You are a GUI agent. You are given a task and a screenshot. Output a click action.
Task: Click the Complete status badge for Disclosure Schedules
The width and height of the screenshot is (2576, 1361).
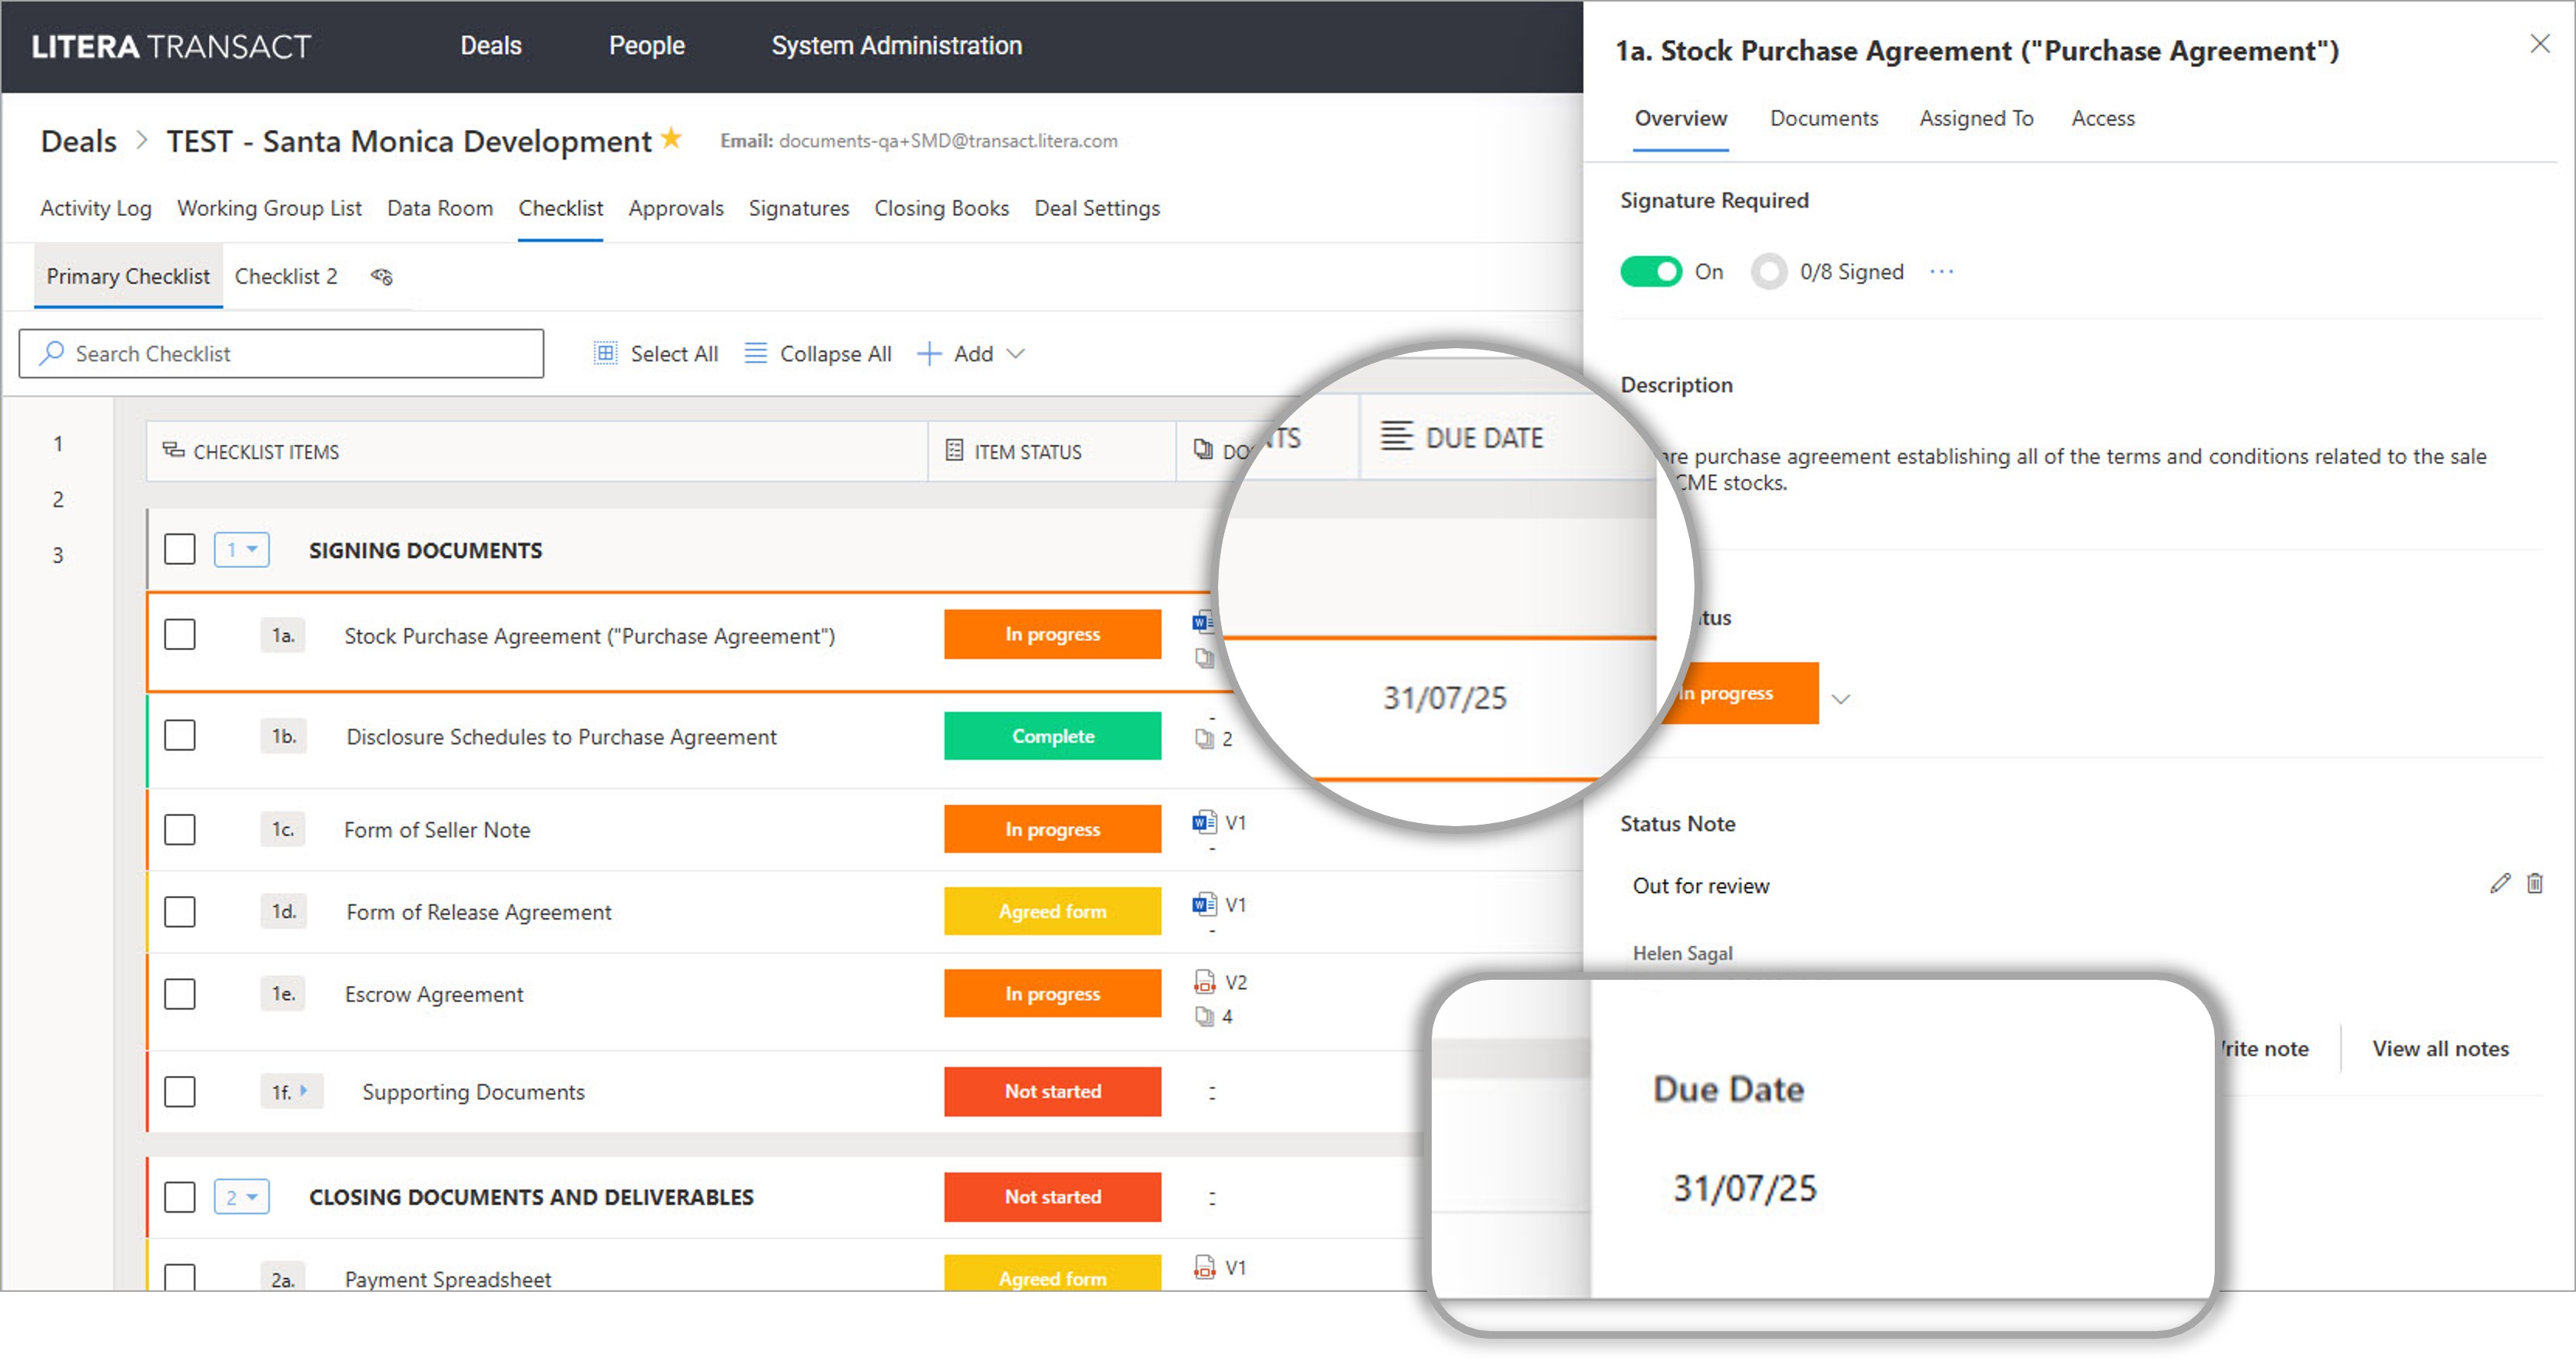click(x=1052, y=736)
